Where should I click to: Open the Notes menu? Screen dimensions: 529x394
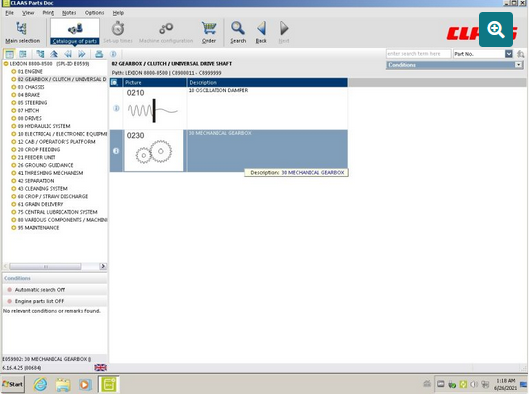point(69,13)
